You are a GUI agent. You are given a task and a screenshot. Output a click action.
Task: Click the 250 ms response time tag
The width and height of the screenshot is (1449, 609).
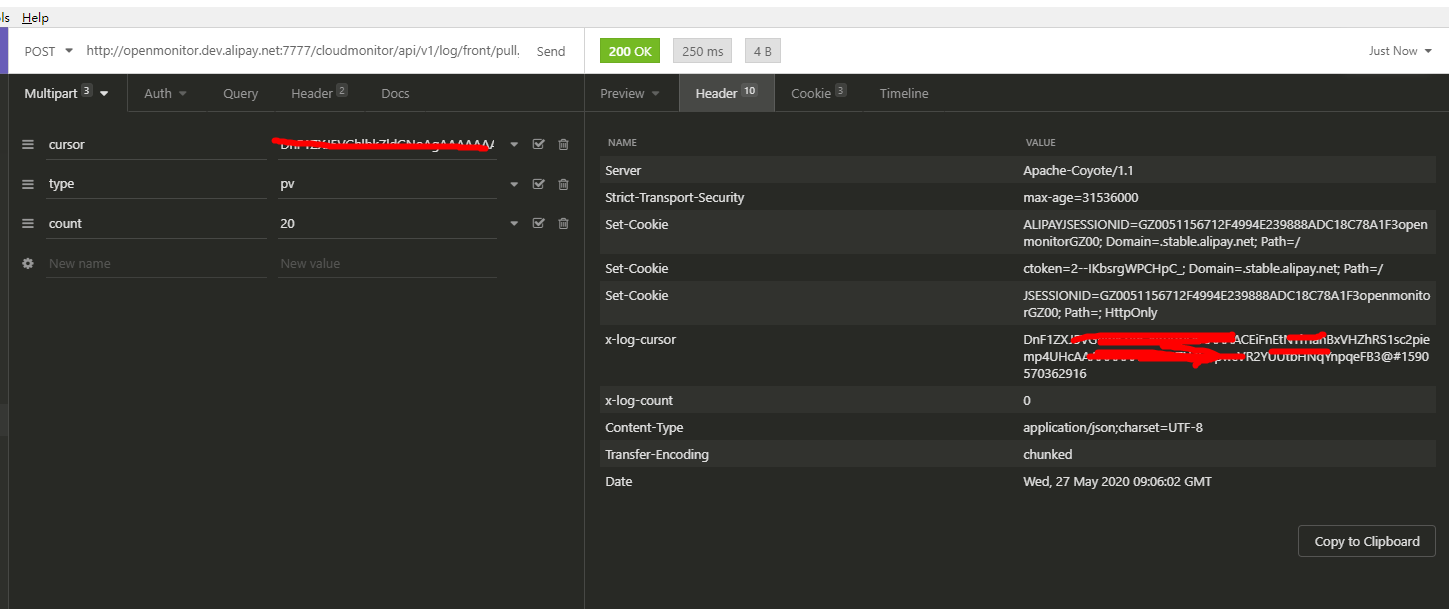(703, 51)
